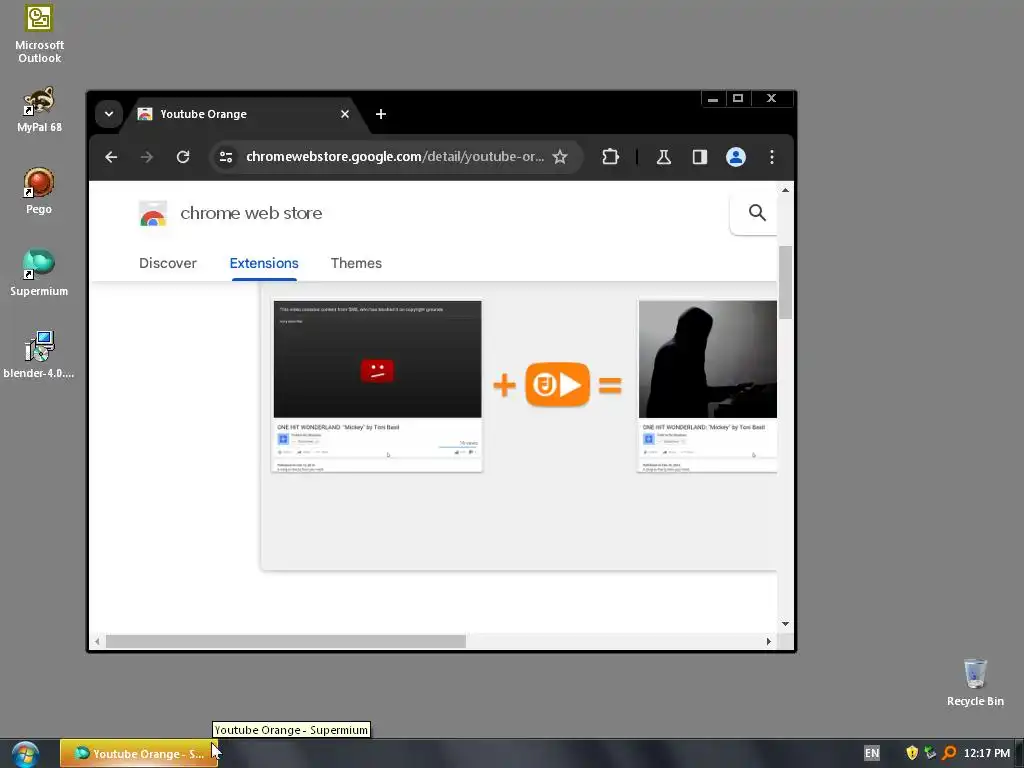Maximize the Supermium browser window

[738, 99]
